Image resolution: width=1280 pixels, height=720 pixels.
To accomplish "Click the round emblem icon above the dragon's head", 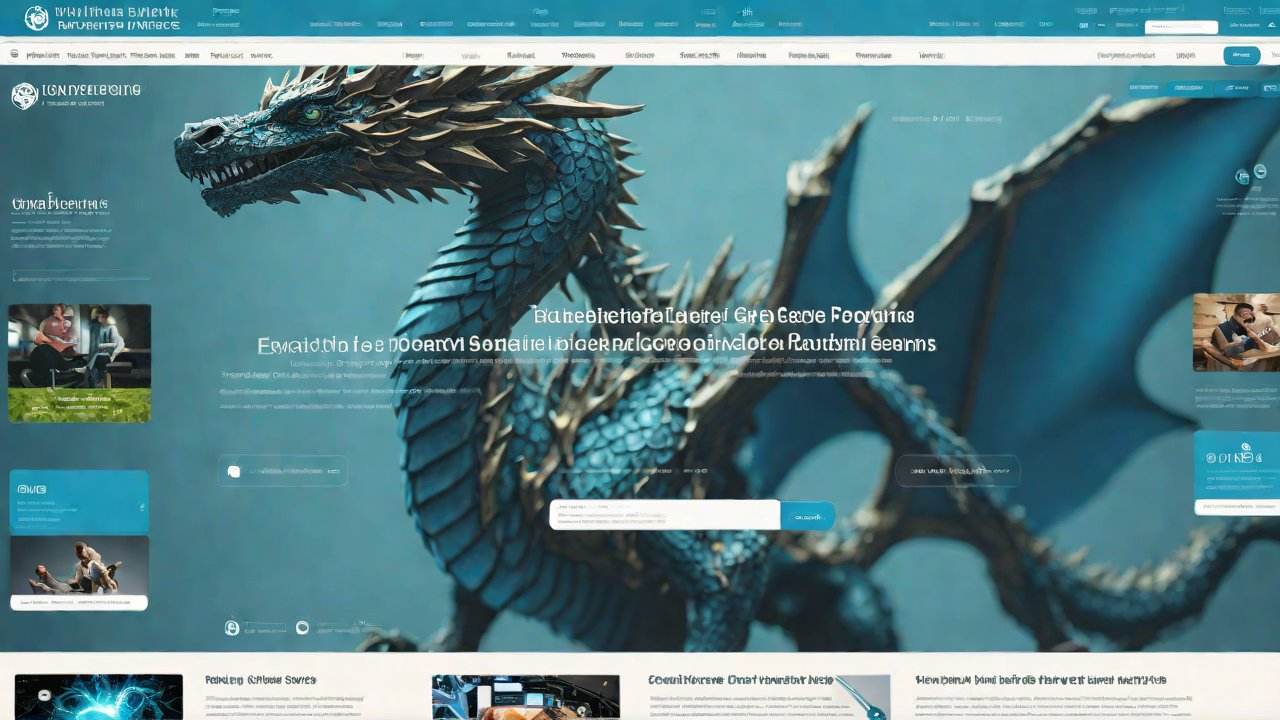I will tap(24, 95).
